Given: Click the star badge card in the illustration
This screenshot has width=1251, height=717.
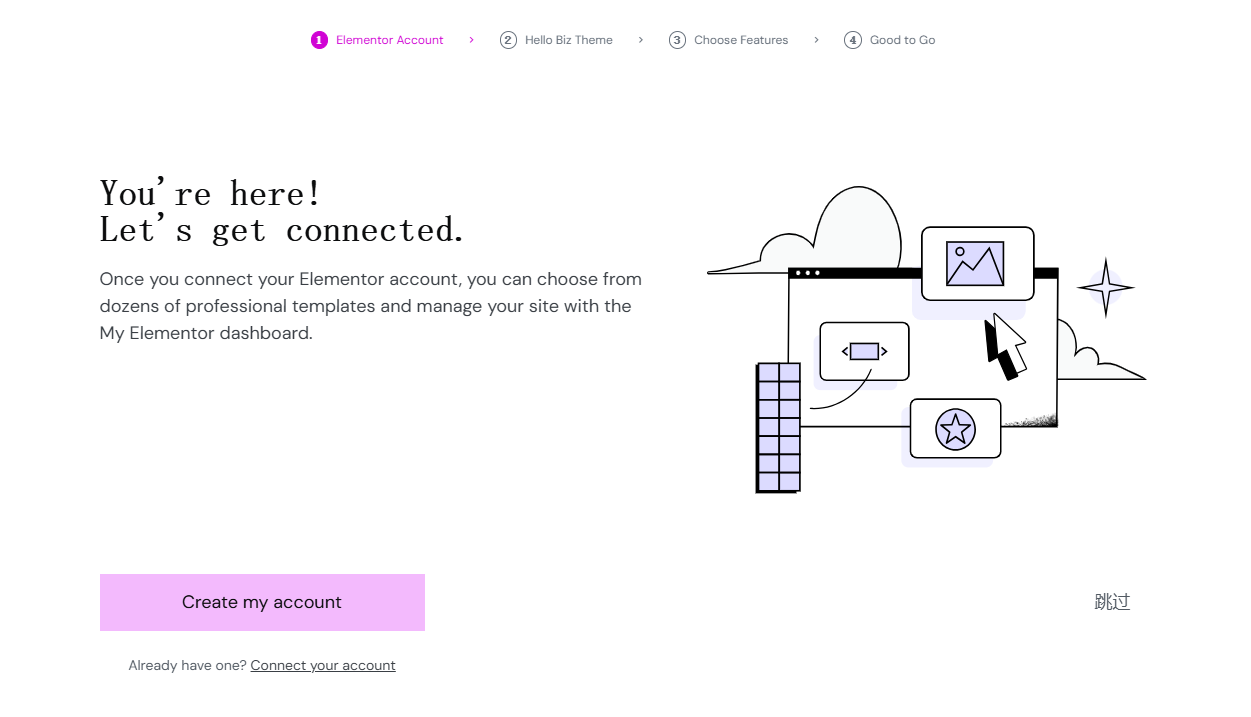Looking at the screenshot, I should (x=955, y=429).
